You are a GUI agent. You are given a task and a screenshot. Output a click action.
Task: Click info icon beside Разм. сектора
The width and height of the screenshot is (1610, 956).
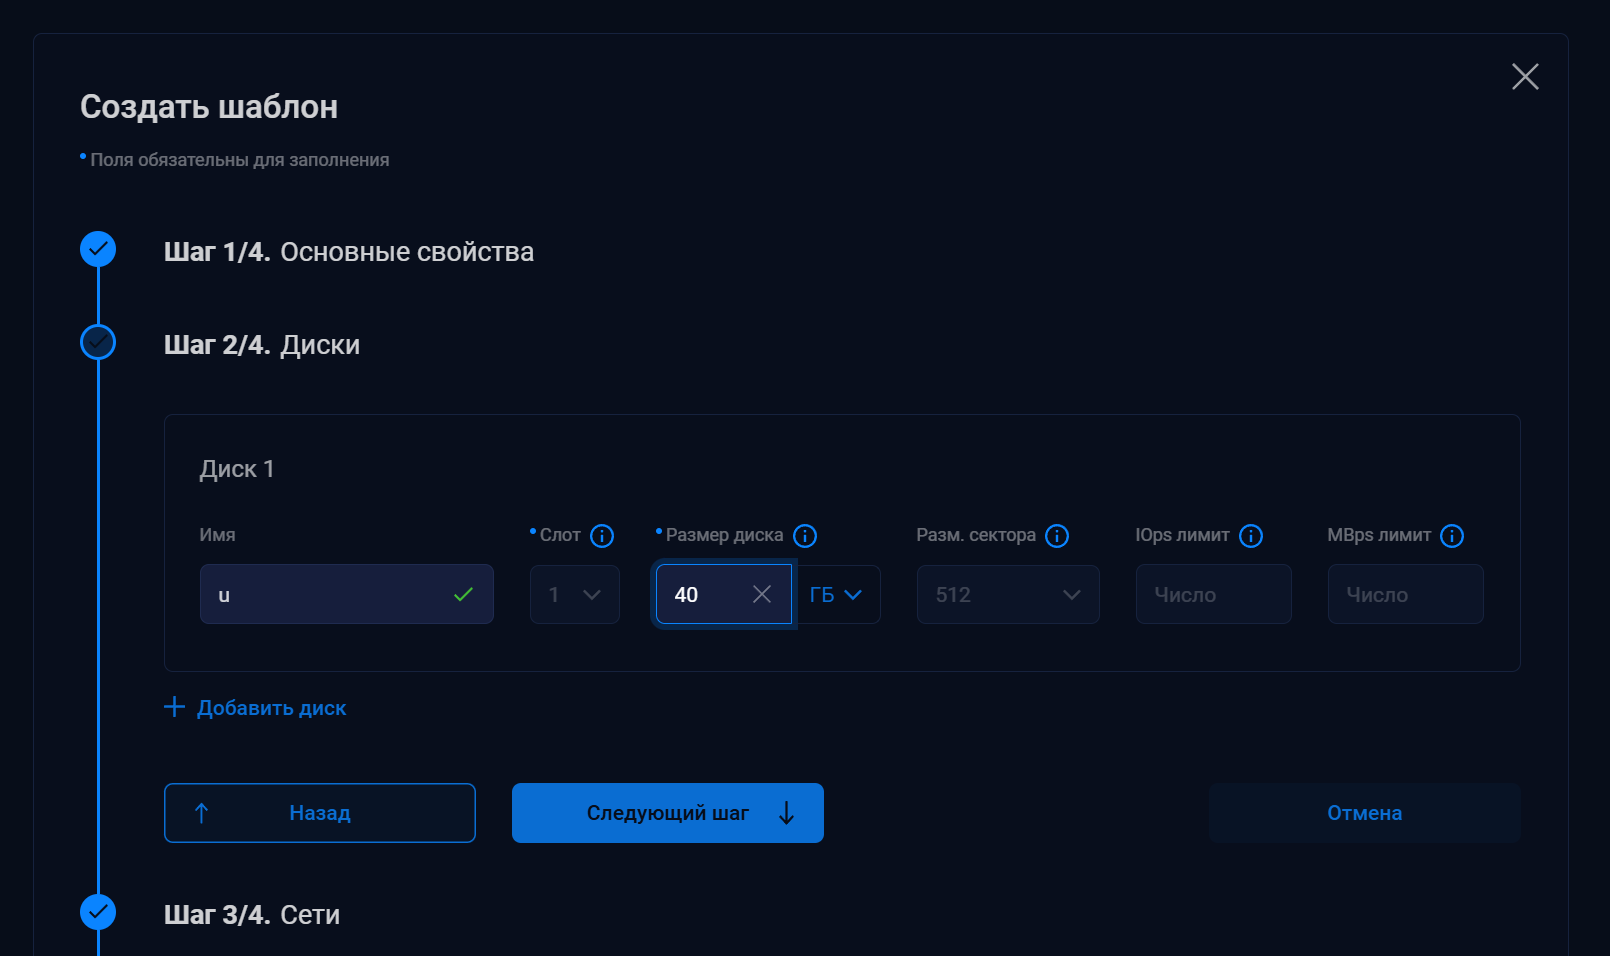point(1057,536)
